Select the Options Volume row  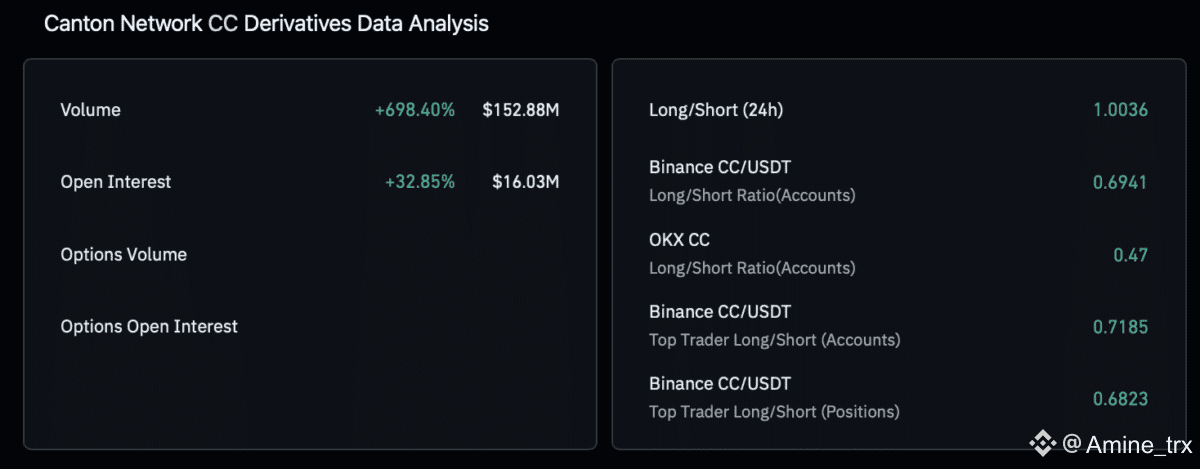(x=123, y=254)
